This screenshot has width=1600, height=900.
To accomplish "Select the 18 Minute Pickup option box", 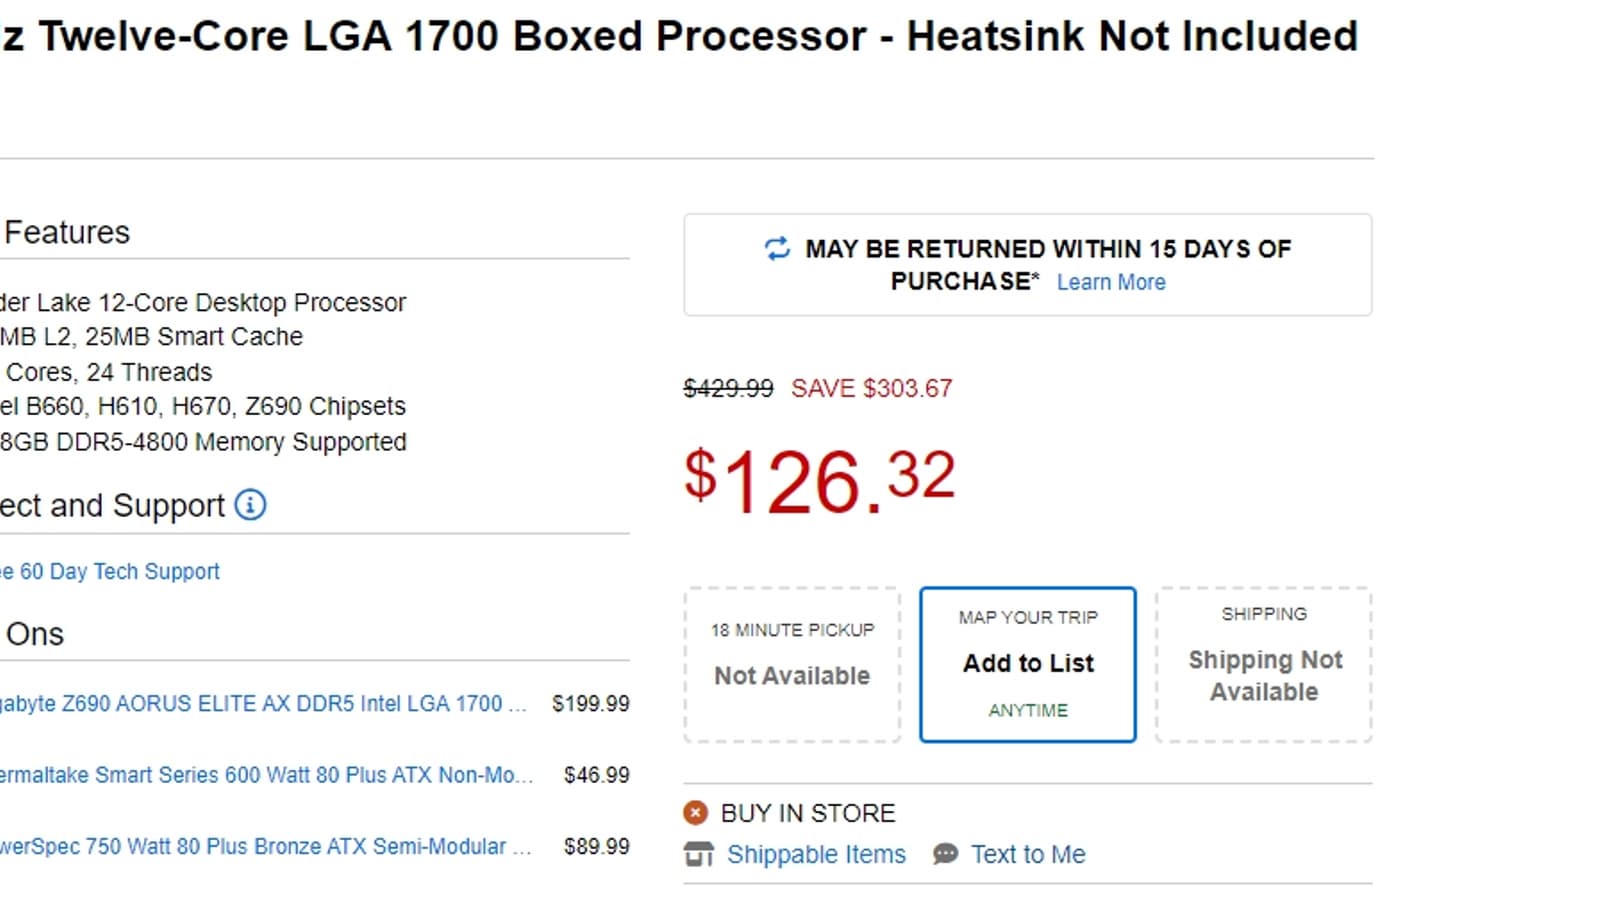I will [x=792, y=665].
